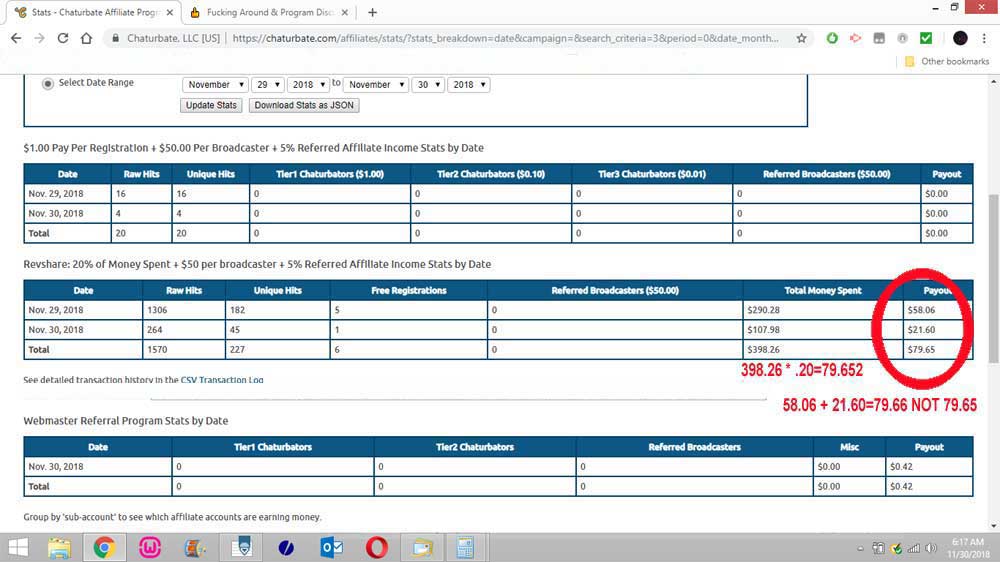This screenshot has width=1000, height=562.
Task: Open start month dropdown showing November
Action: [x=215, y=84]
